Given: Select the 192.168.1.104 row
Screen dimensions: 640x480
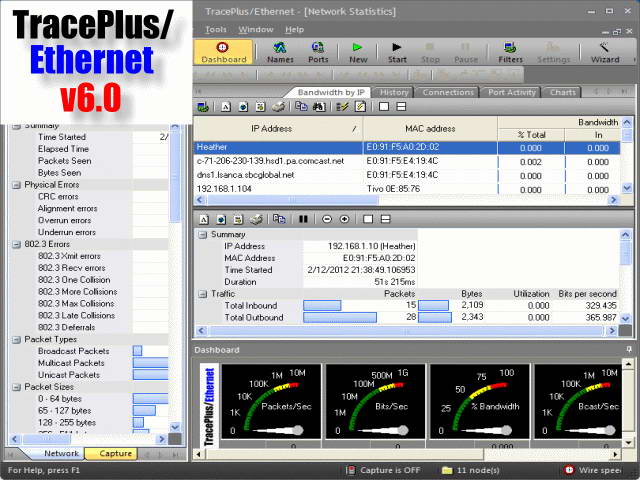Looking at the screenshot, I should click(x=407, y=189).
